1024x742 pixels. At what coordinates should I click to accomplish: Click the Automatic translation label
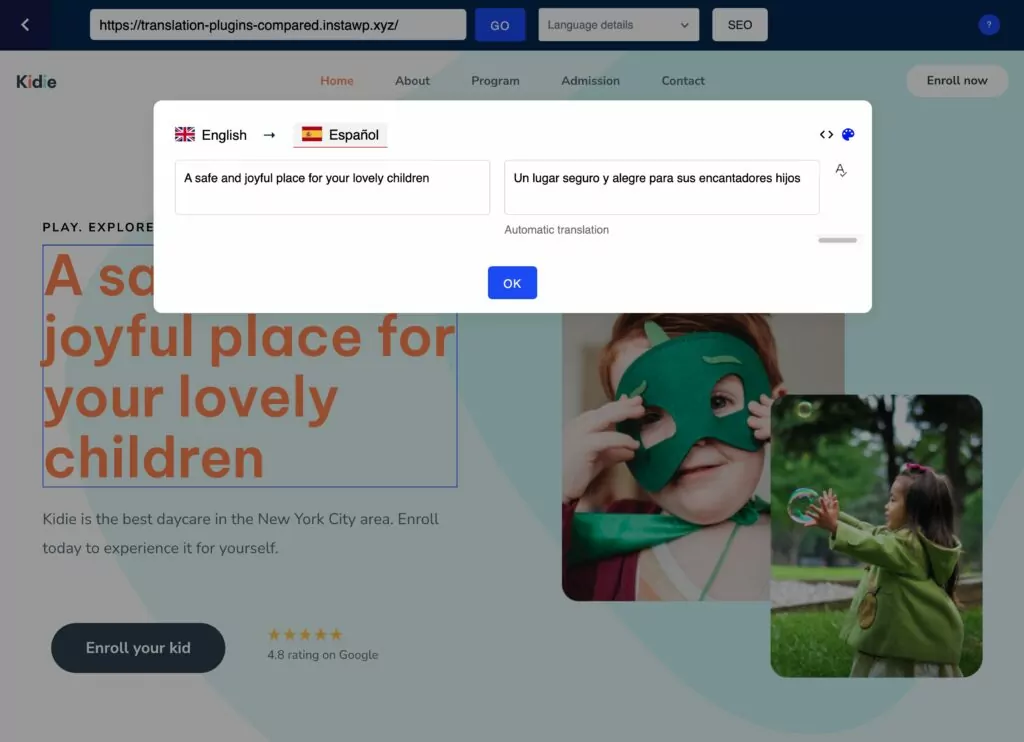pos(556,230)
